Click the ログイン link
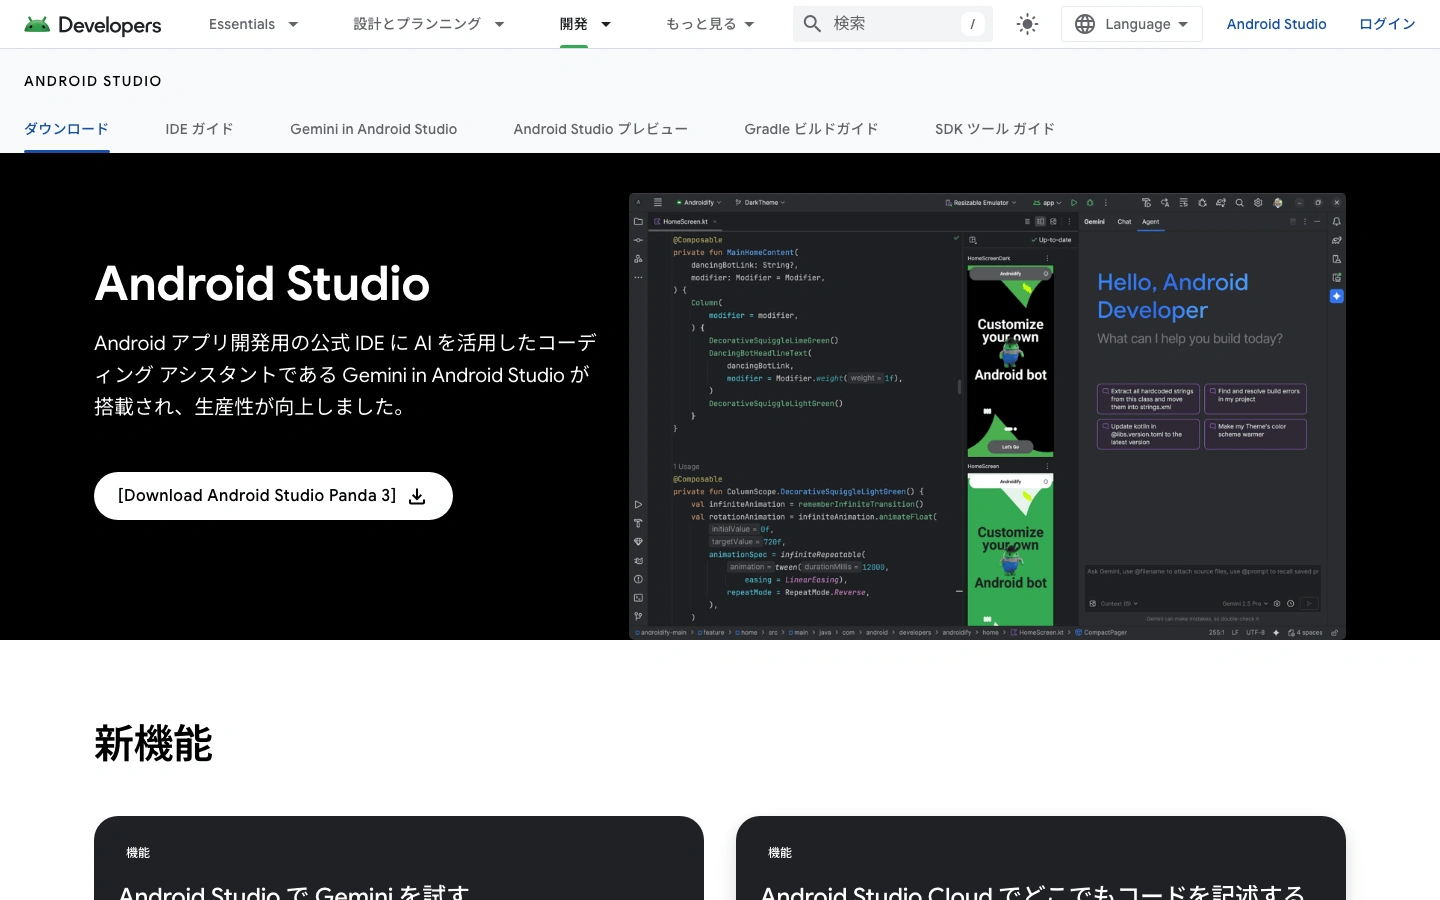 1387,24
